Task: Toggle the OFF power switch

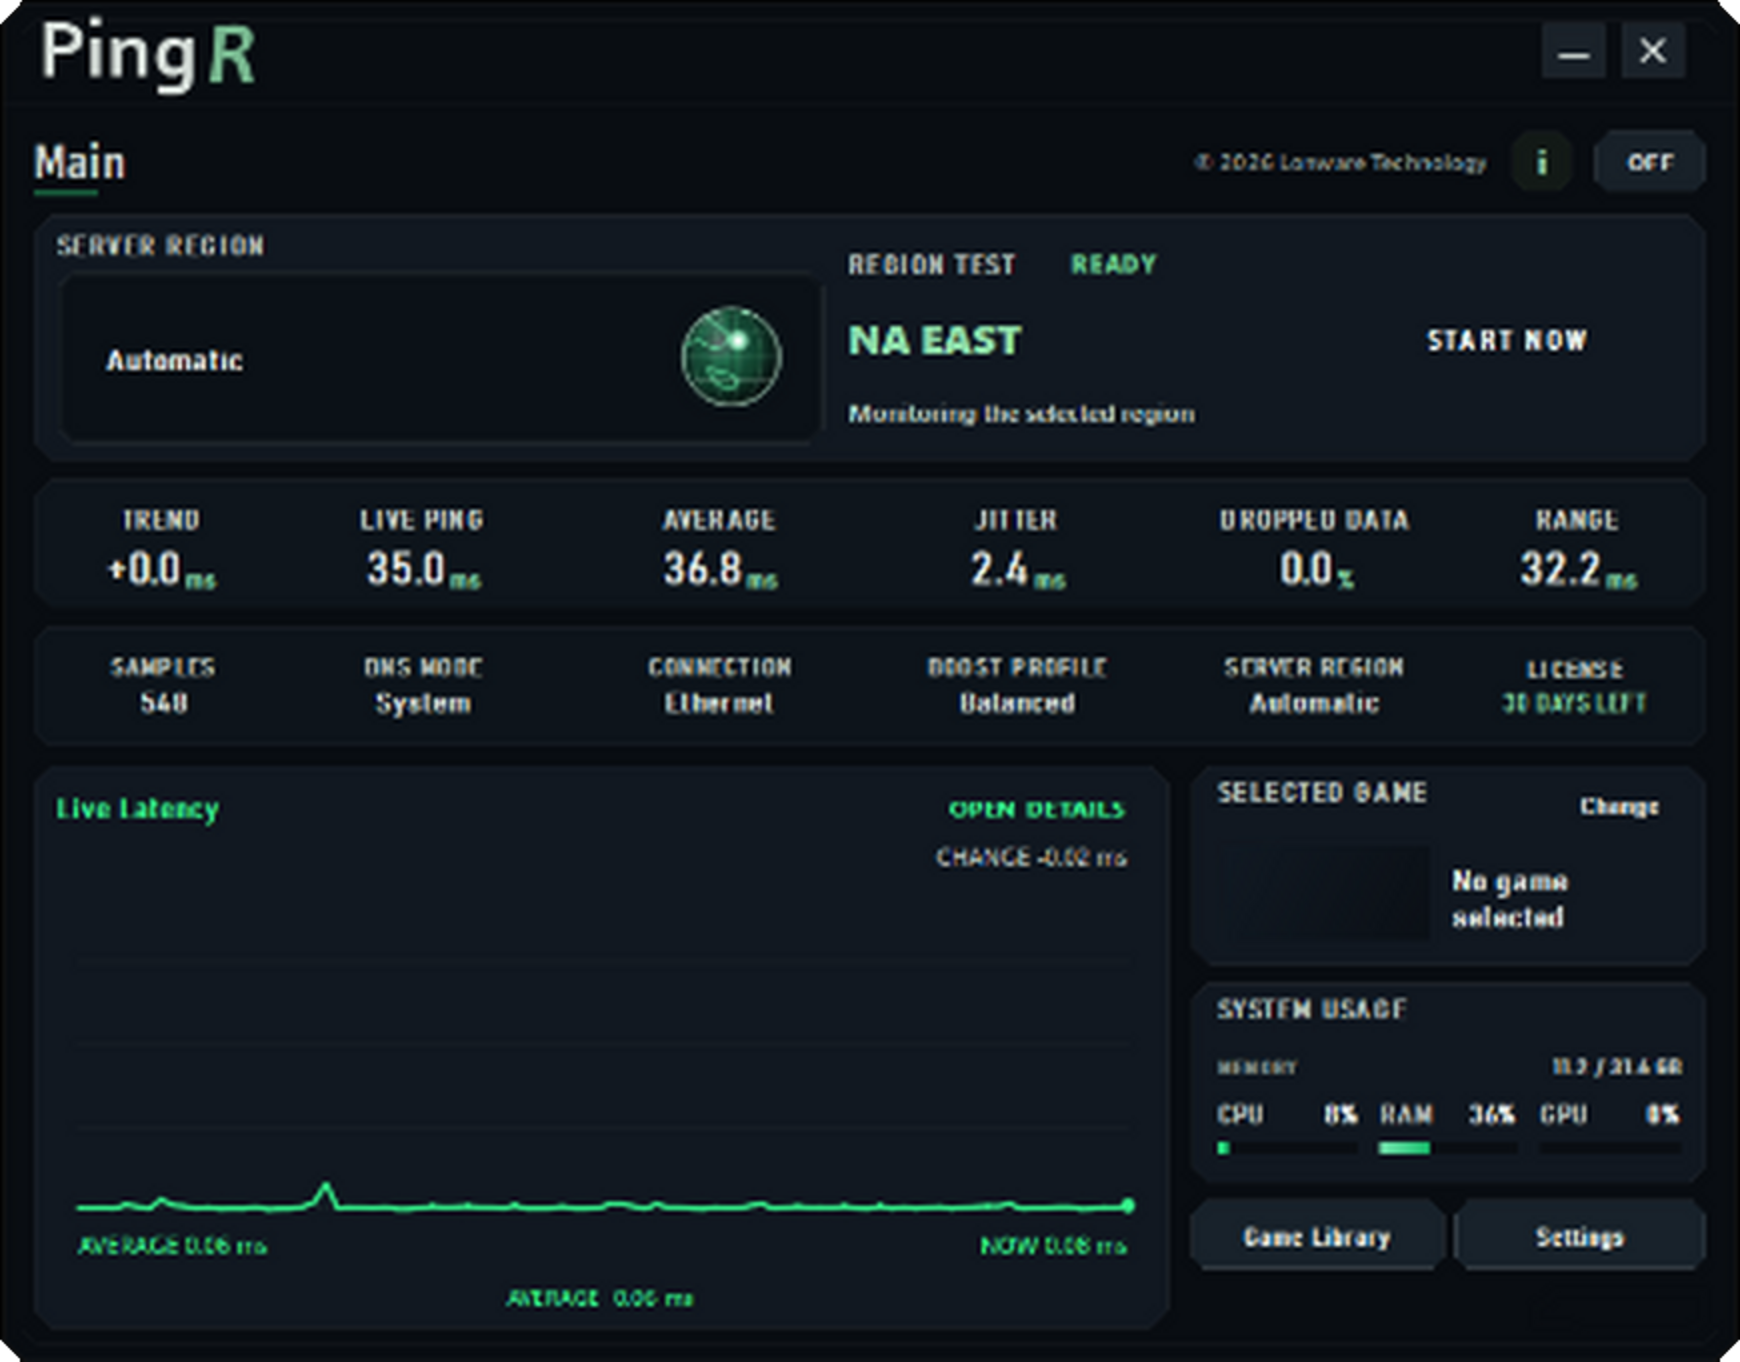Action: pyautogui.click(x=1649, y=161)
